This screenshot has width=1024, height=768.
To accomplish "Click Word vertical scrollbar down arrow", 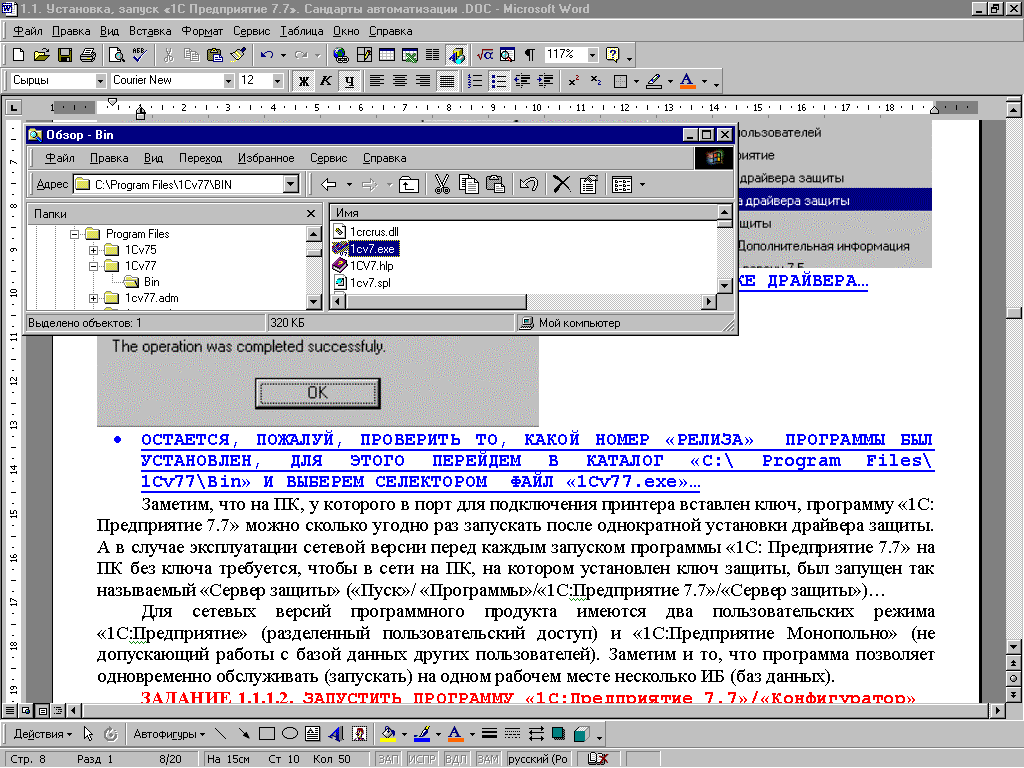I will pos(1014,647).
